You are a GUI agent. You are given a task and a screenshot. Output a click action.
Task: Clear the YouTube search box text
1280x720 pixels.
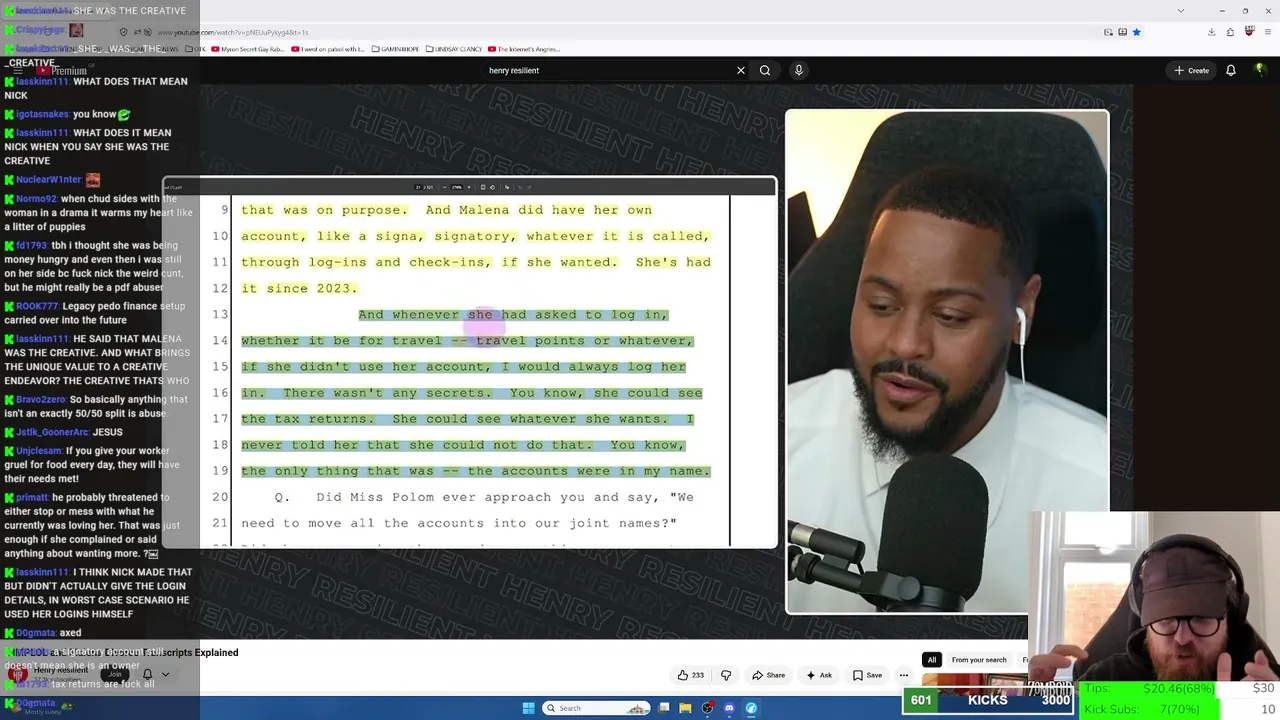pyautogui.click(x=741, y=70)
